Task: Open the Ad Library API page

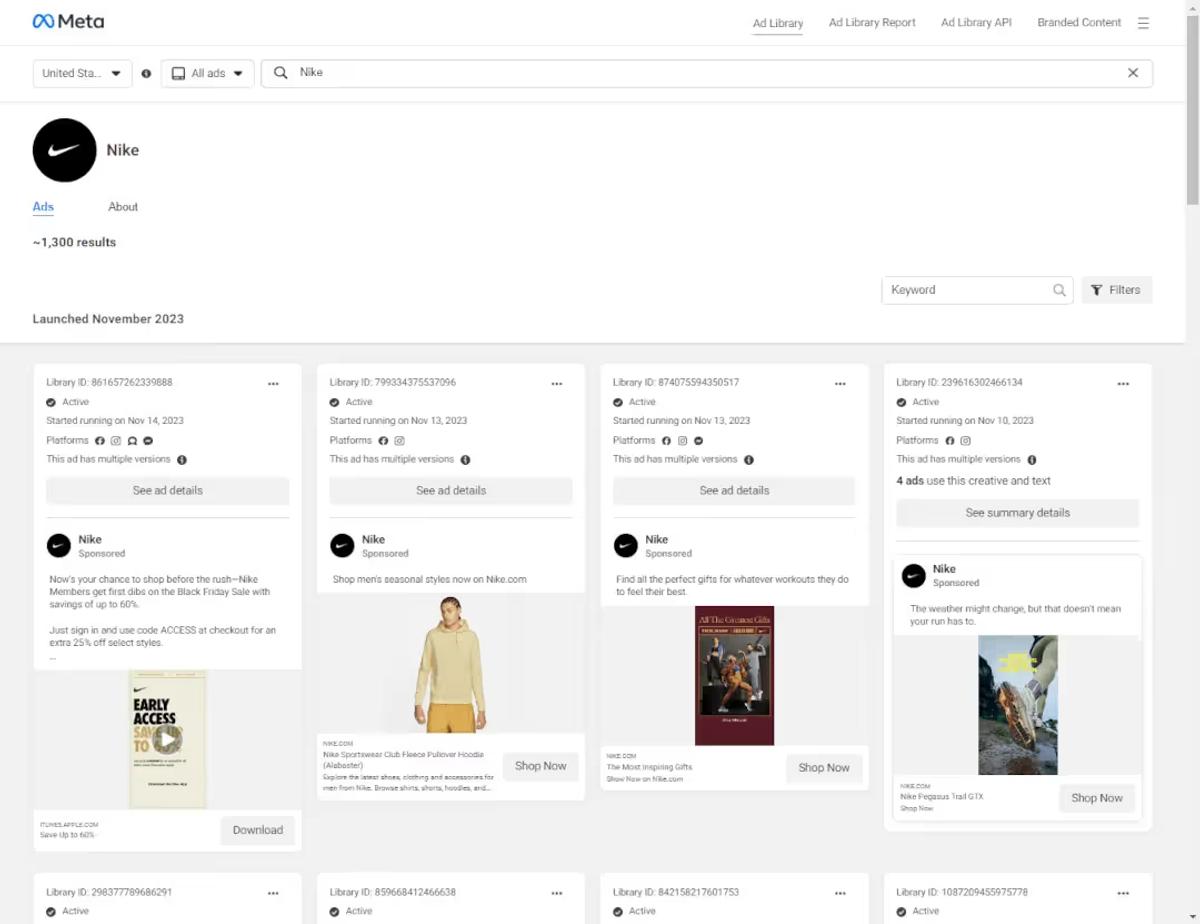Action: (x=976, y=22)
